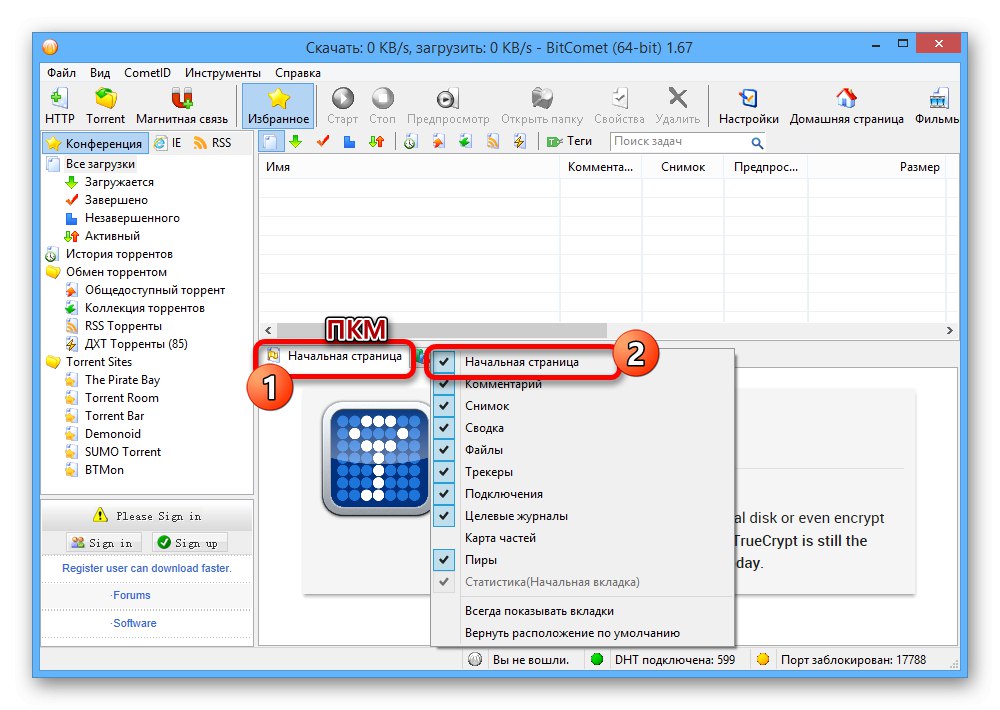Toggle the Избранное star button

pyautogui.click(x=279, y=106)
